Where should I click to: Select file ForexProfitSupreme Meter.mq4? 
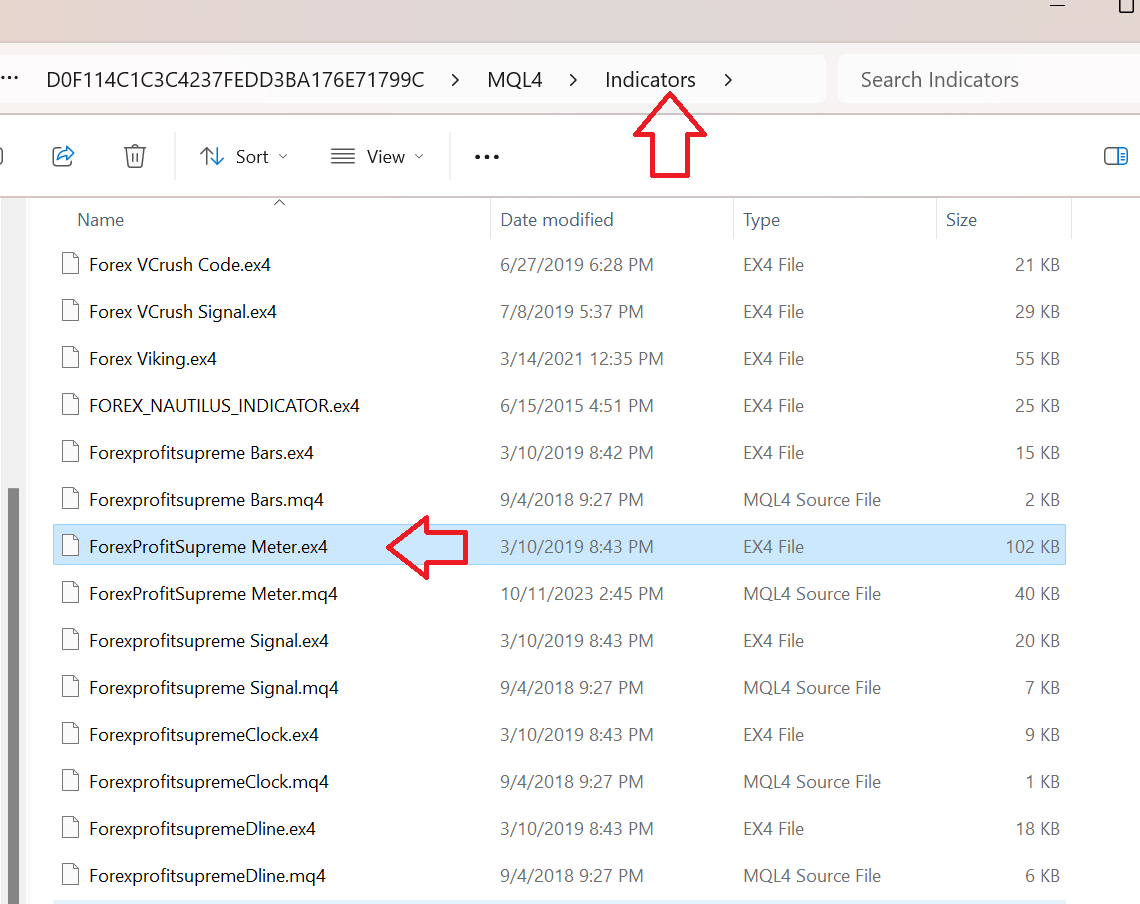(x=559, y=593)
